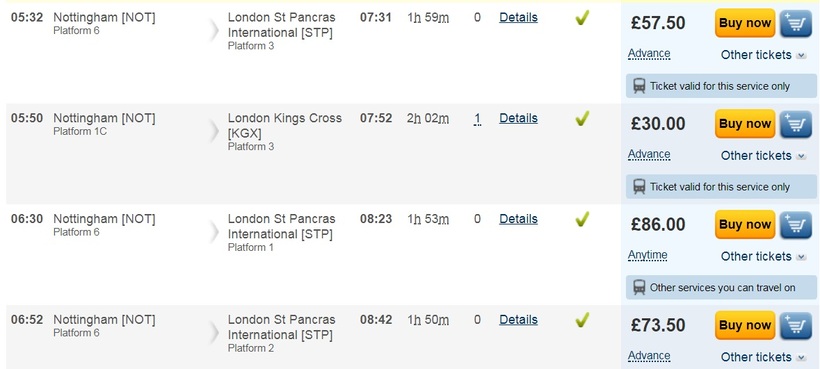The height and width of the screenshot is (369, 820).
Task: Click the 1 change link on 05:50 service
Action: [477, 119]
